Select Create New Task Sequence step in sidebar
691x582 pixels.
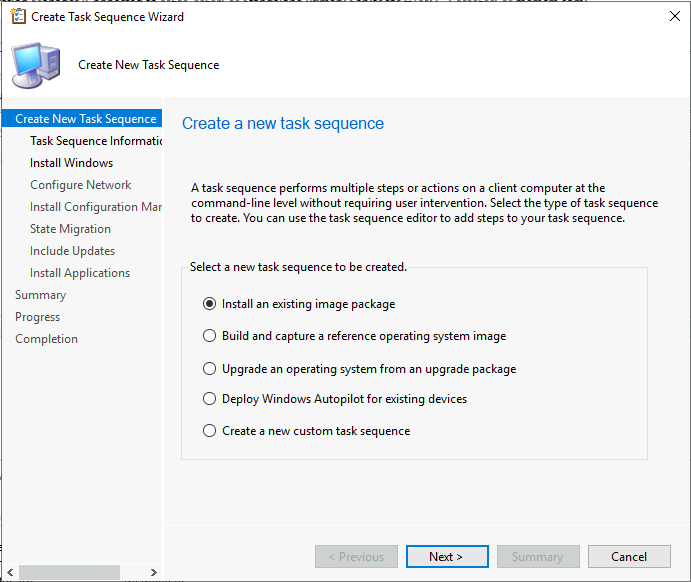pyautogui.click(x=82, y=119)
